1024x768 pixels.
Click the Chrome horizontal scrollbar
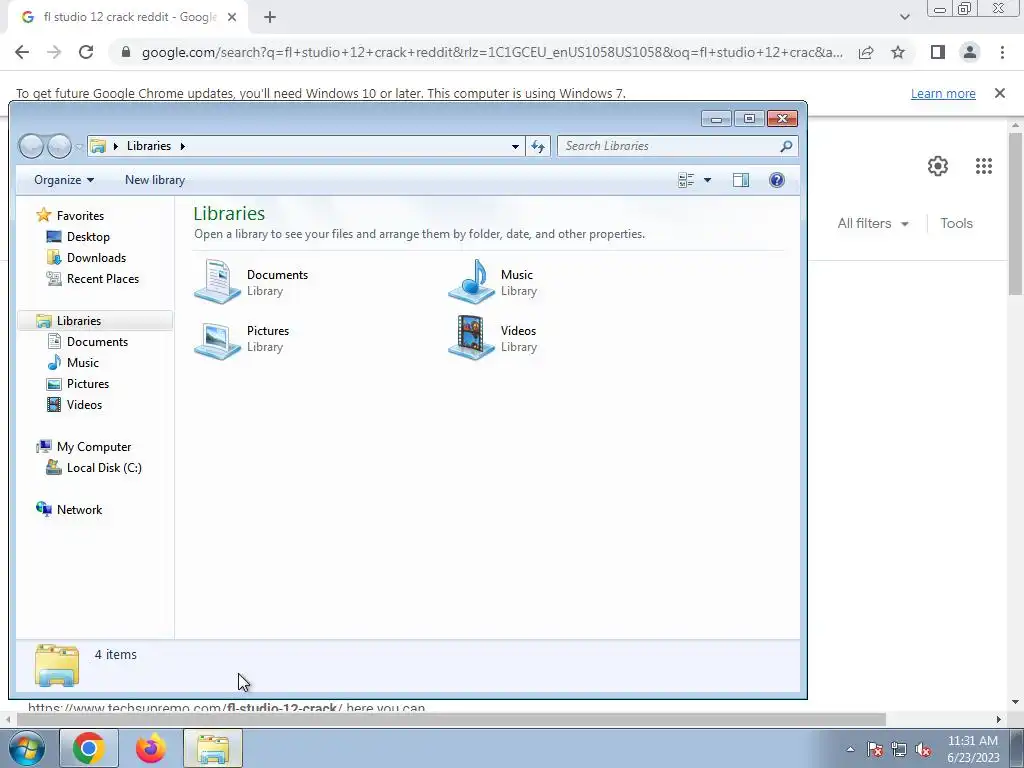click(451, 720)
